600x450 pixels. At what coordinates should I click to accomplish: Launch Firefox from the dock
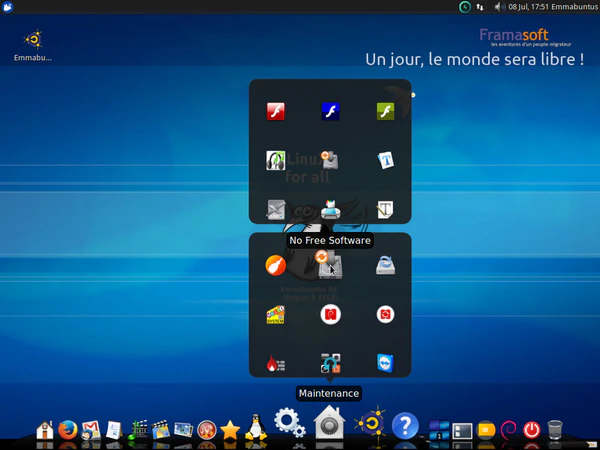[x=68, y=430]
